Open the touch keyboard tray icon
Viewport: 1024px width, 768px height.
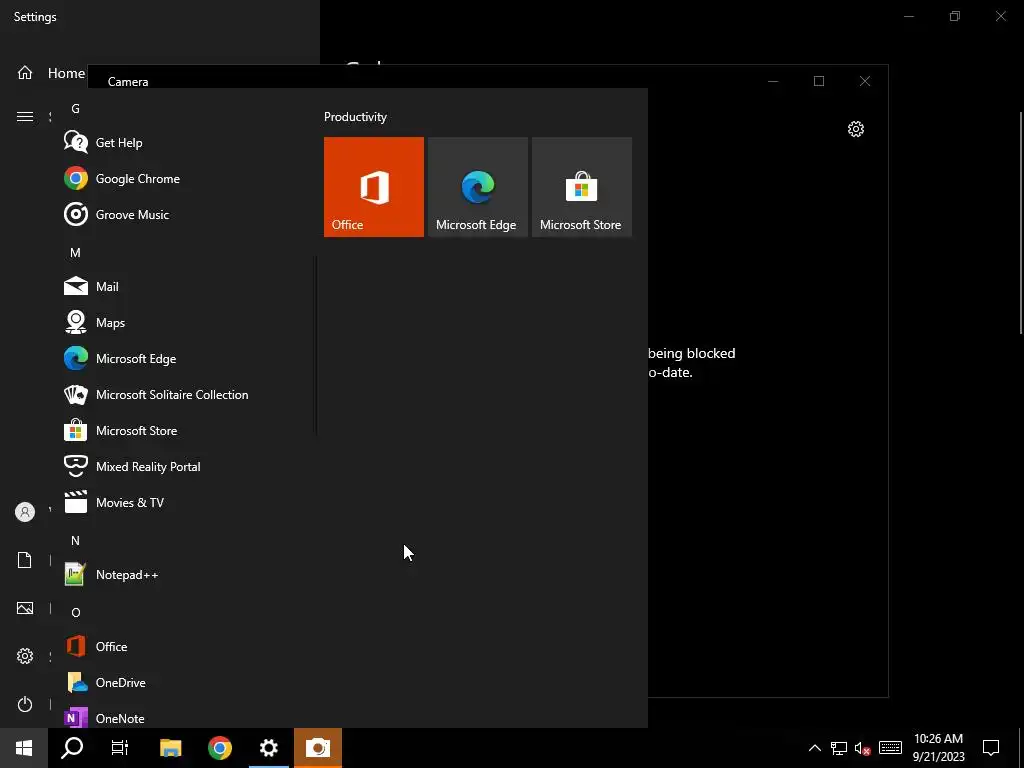click(890, 748)
